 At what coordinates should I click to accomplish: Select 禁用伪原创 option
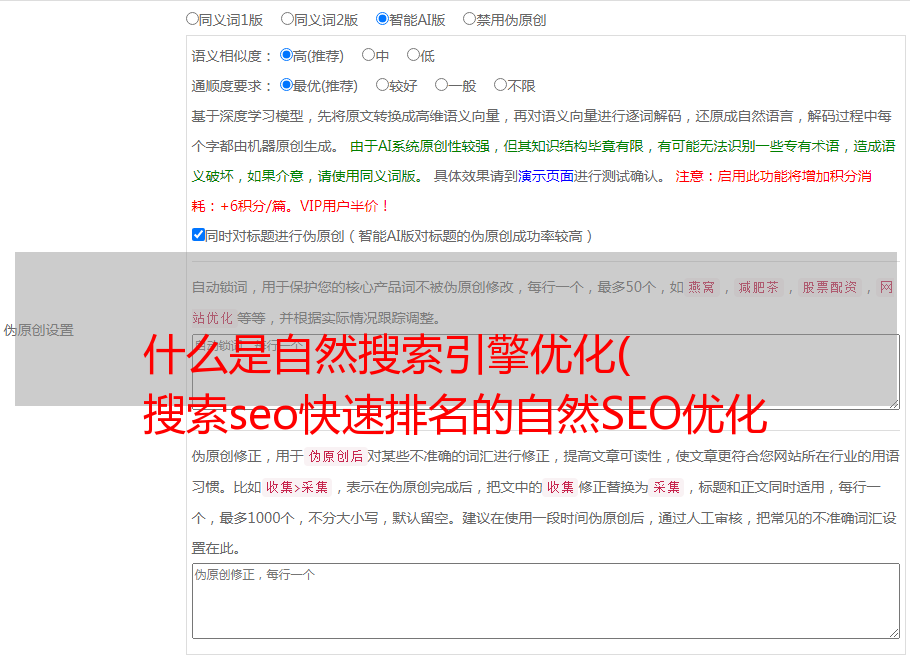coord(469,19)
